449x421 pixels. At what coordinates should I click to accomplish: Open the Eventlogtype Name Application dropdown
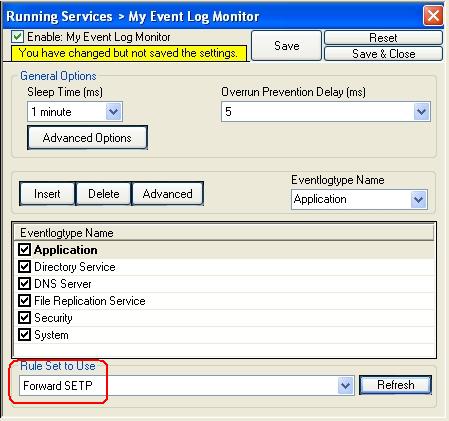pos(419,199)
